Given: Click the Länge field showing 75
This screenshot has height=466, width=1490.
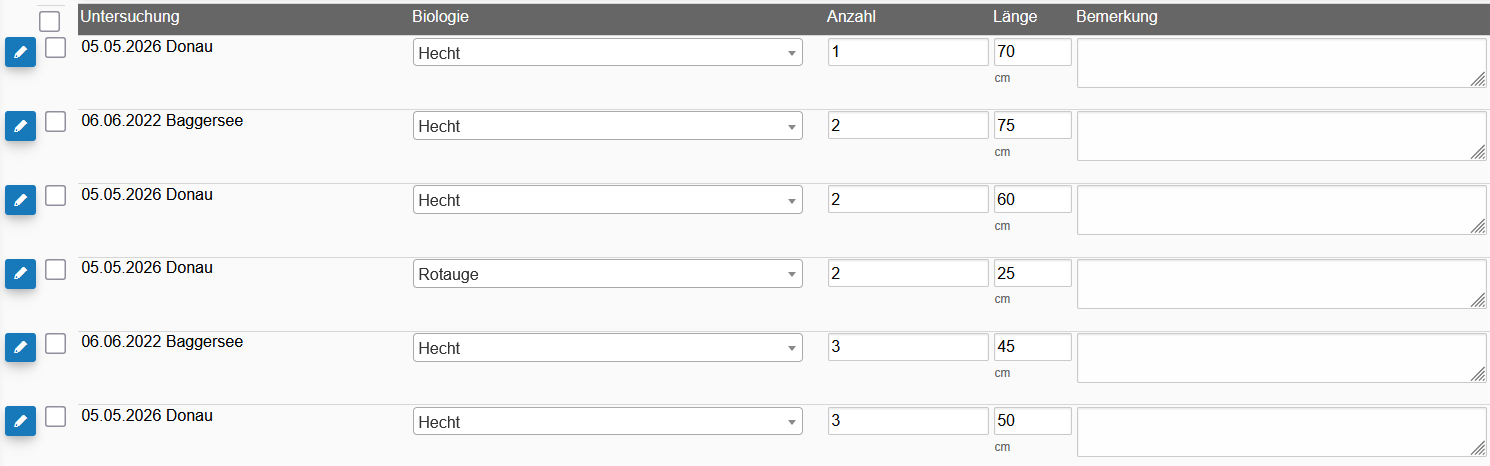Looking at the screenshot, I should pyautogui.click(x=1032, y=125).
